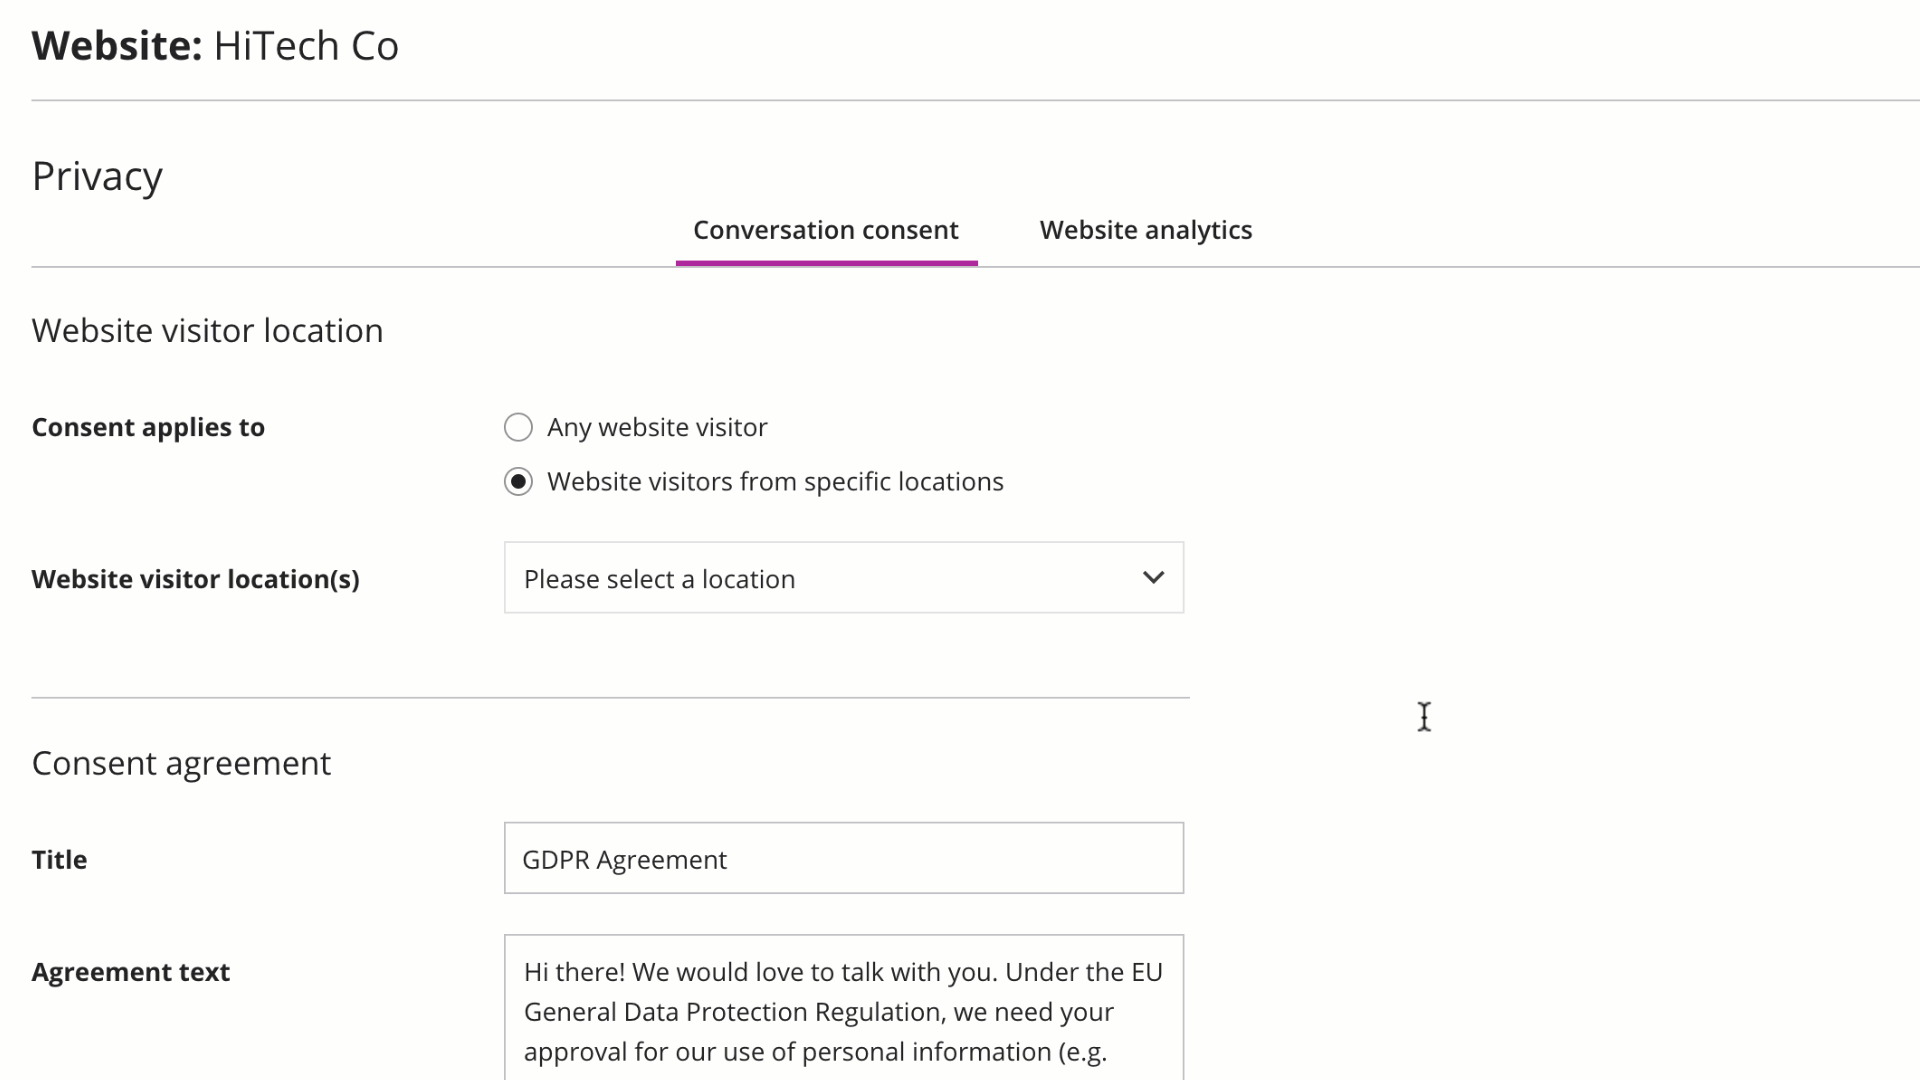
Task: Select the specific locations radio button
Action: (518, 482)
